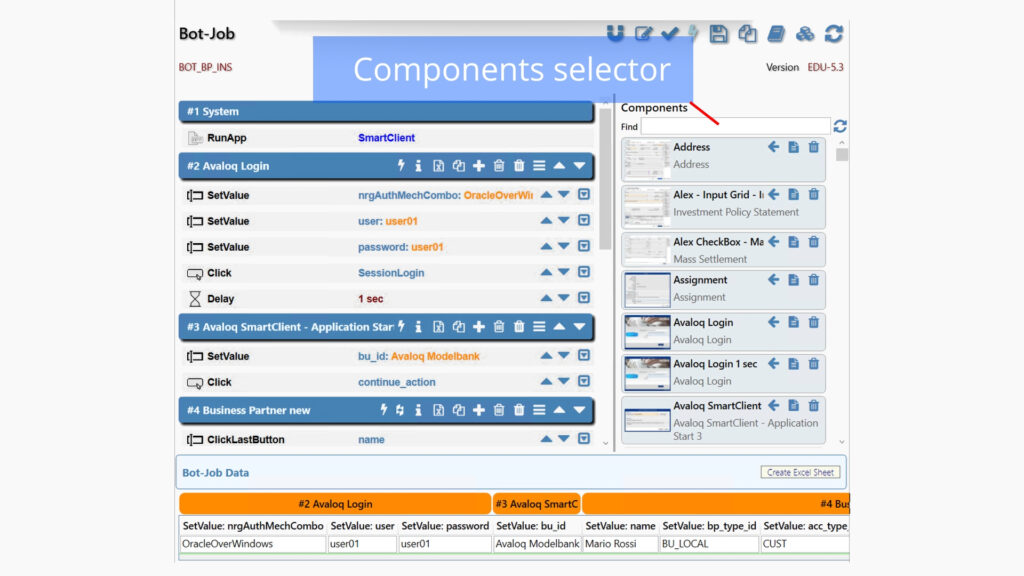Click the Excel icon in the #4 Business Partner new header
The image size is (1024, 576).
pyautogui.click(x=439, y=410)
